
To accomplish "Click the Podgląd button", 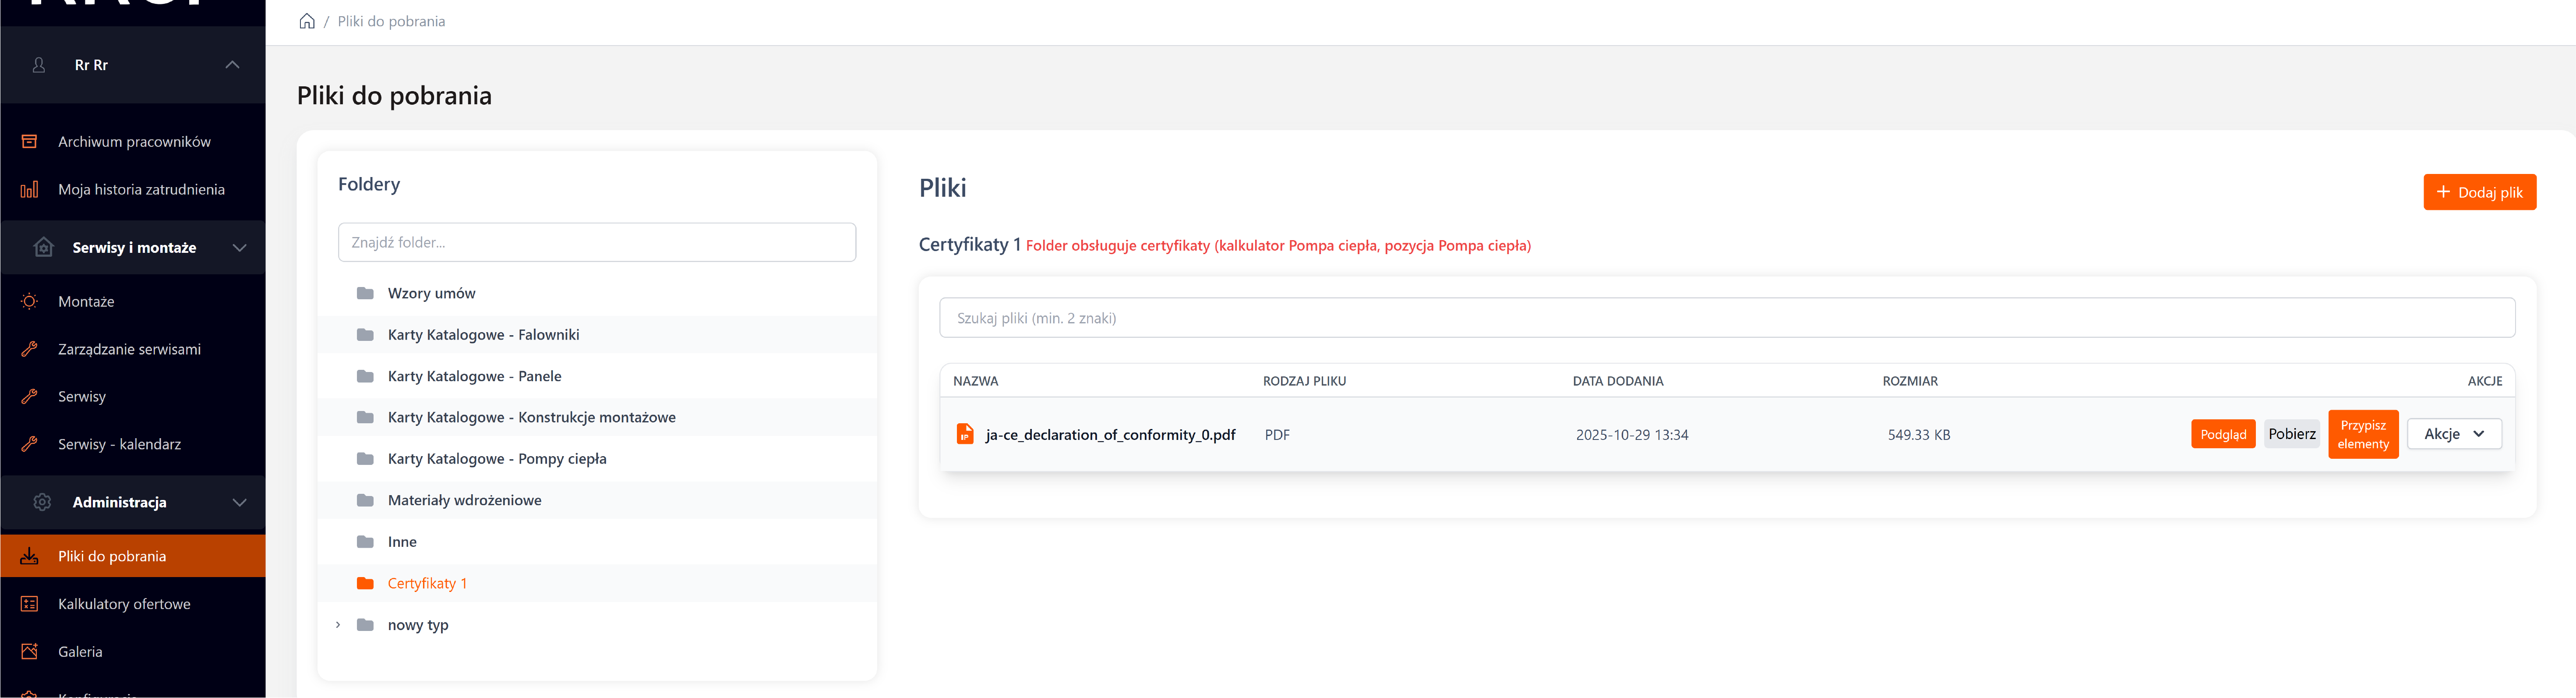I will coord(2222,434).
